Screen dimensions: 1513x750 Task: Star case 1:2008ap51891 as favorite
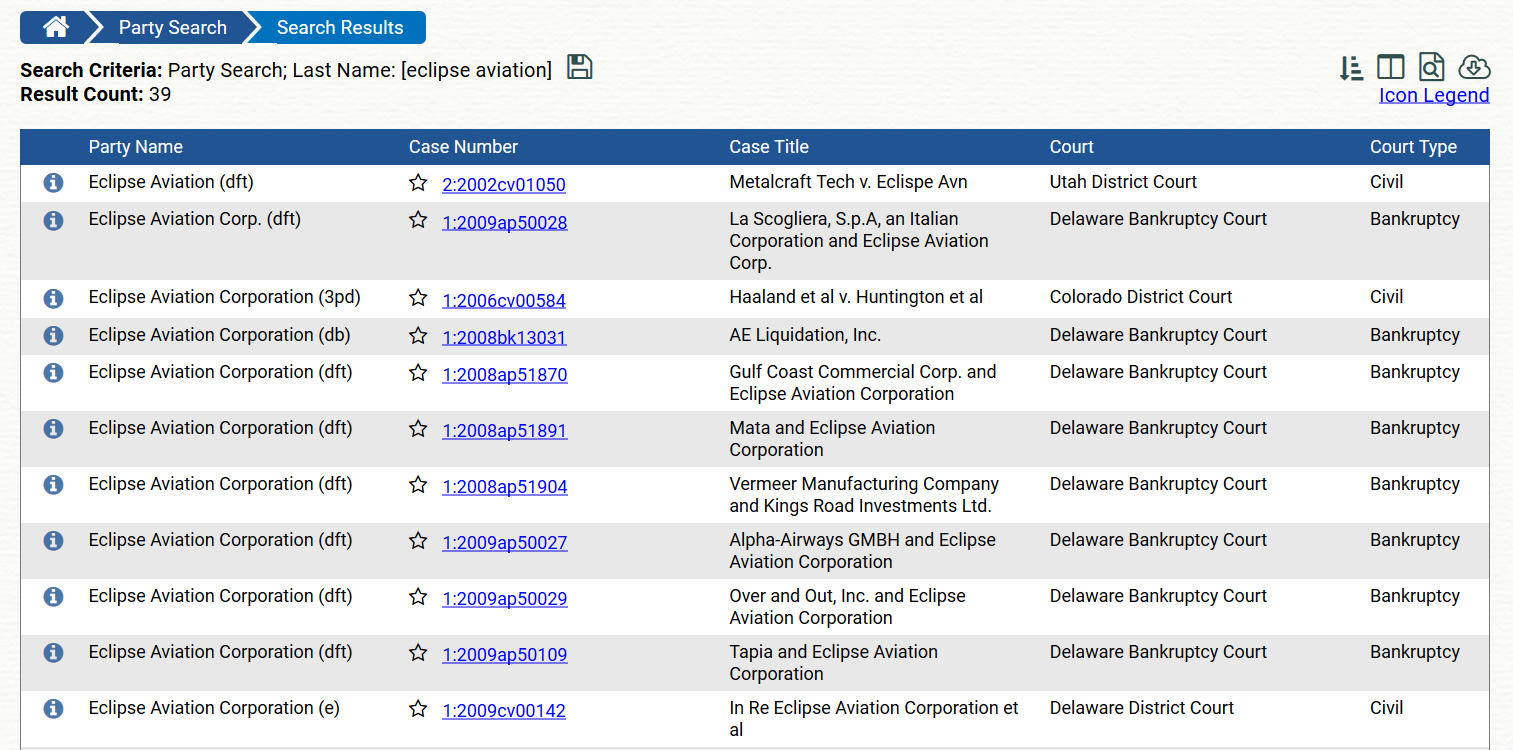pos(418,429)
